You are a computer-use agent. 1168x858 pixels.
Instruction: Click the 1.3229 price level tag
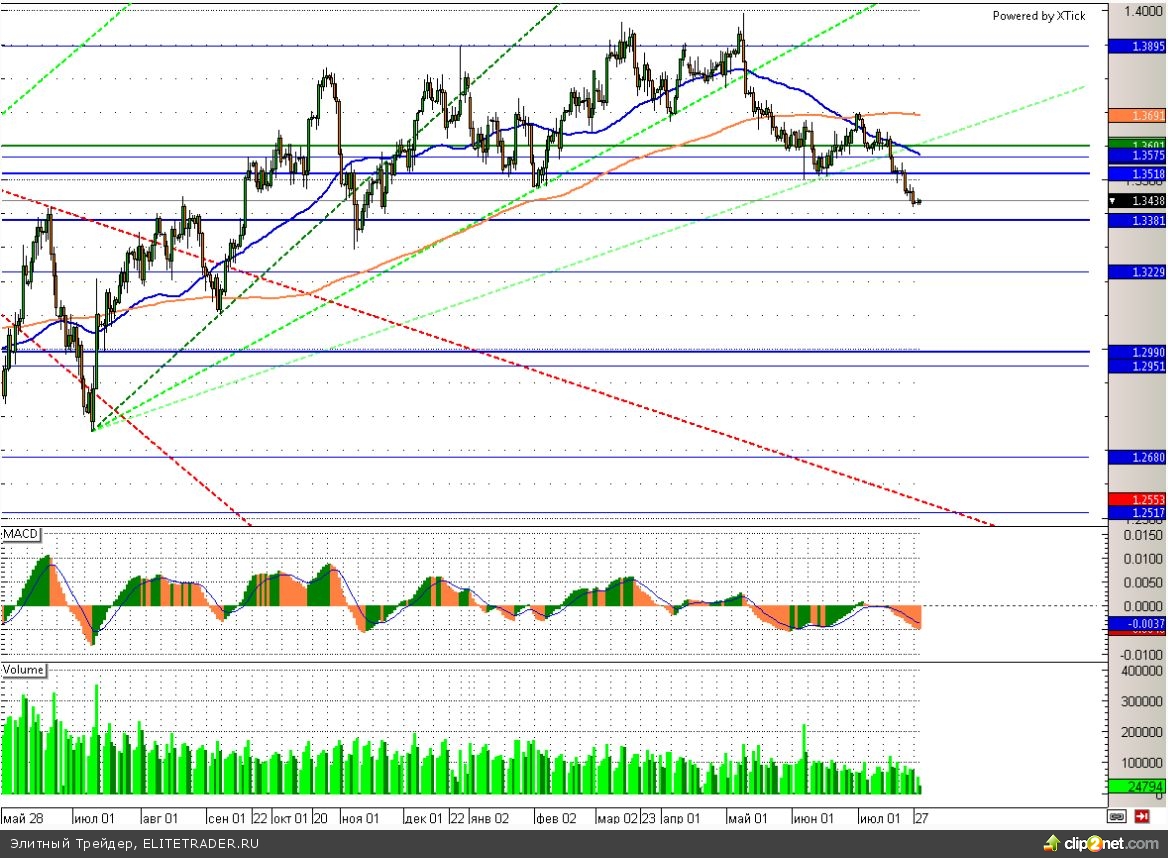[x=1137, y=272]
